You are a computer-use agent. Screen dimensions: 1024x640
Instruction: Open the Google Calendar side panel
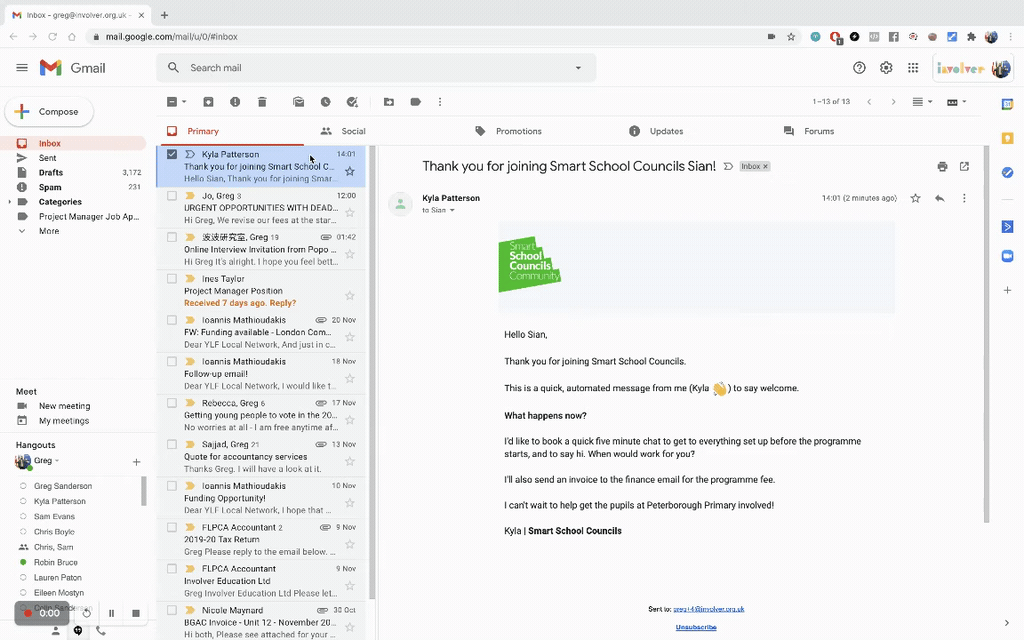click(1008, 104)
